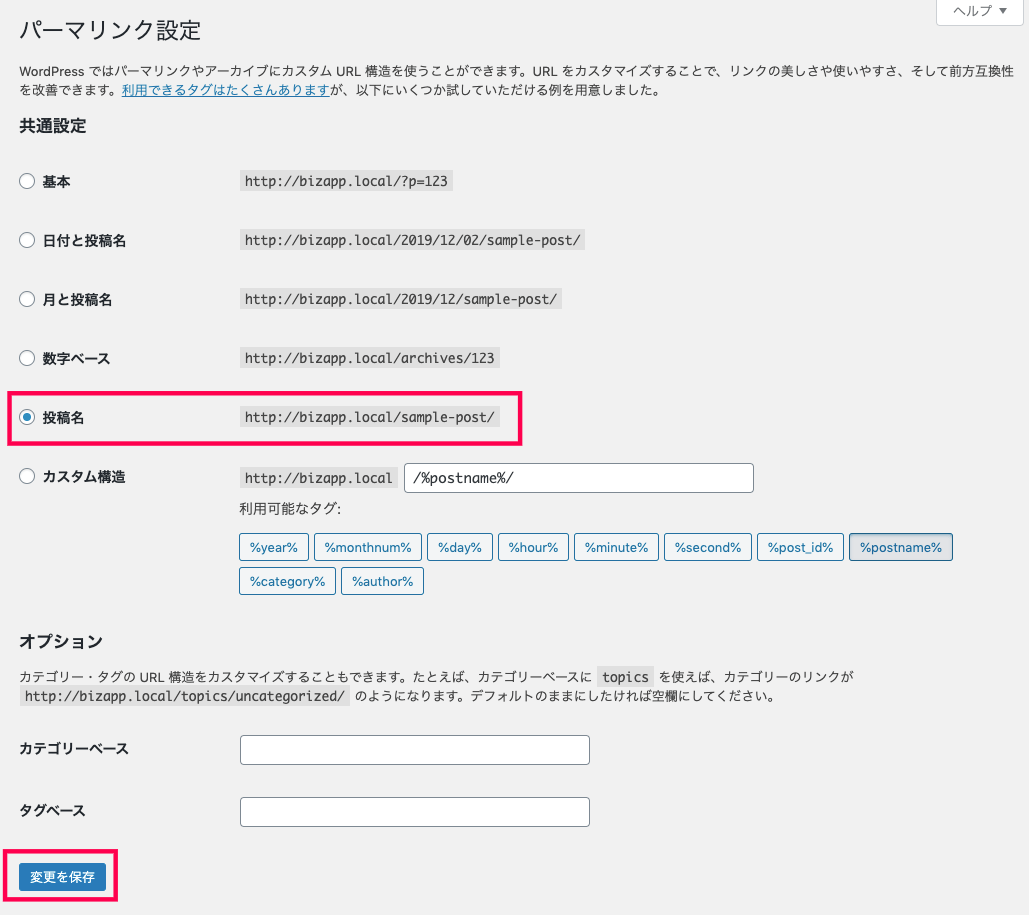Click the http://bizapp.local/sample-post/ example URL
This screenshot has height=915, width=1029.
click(x=369, y=417)
